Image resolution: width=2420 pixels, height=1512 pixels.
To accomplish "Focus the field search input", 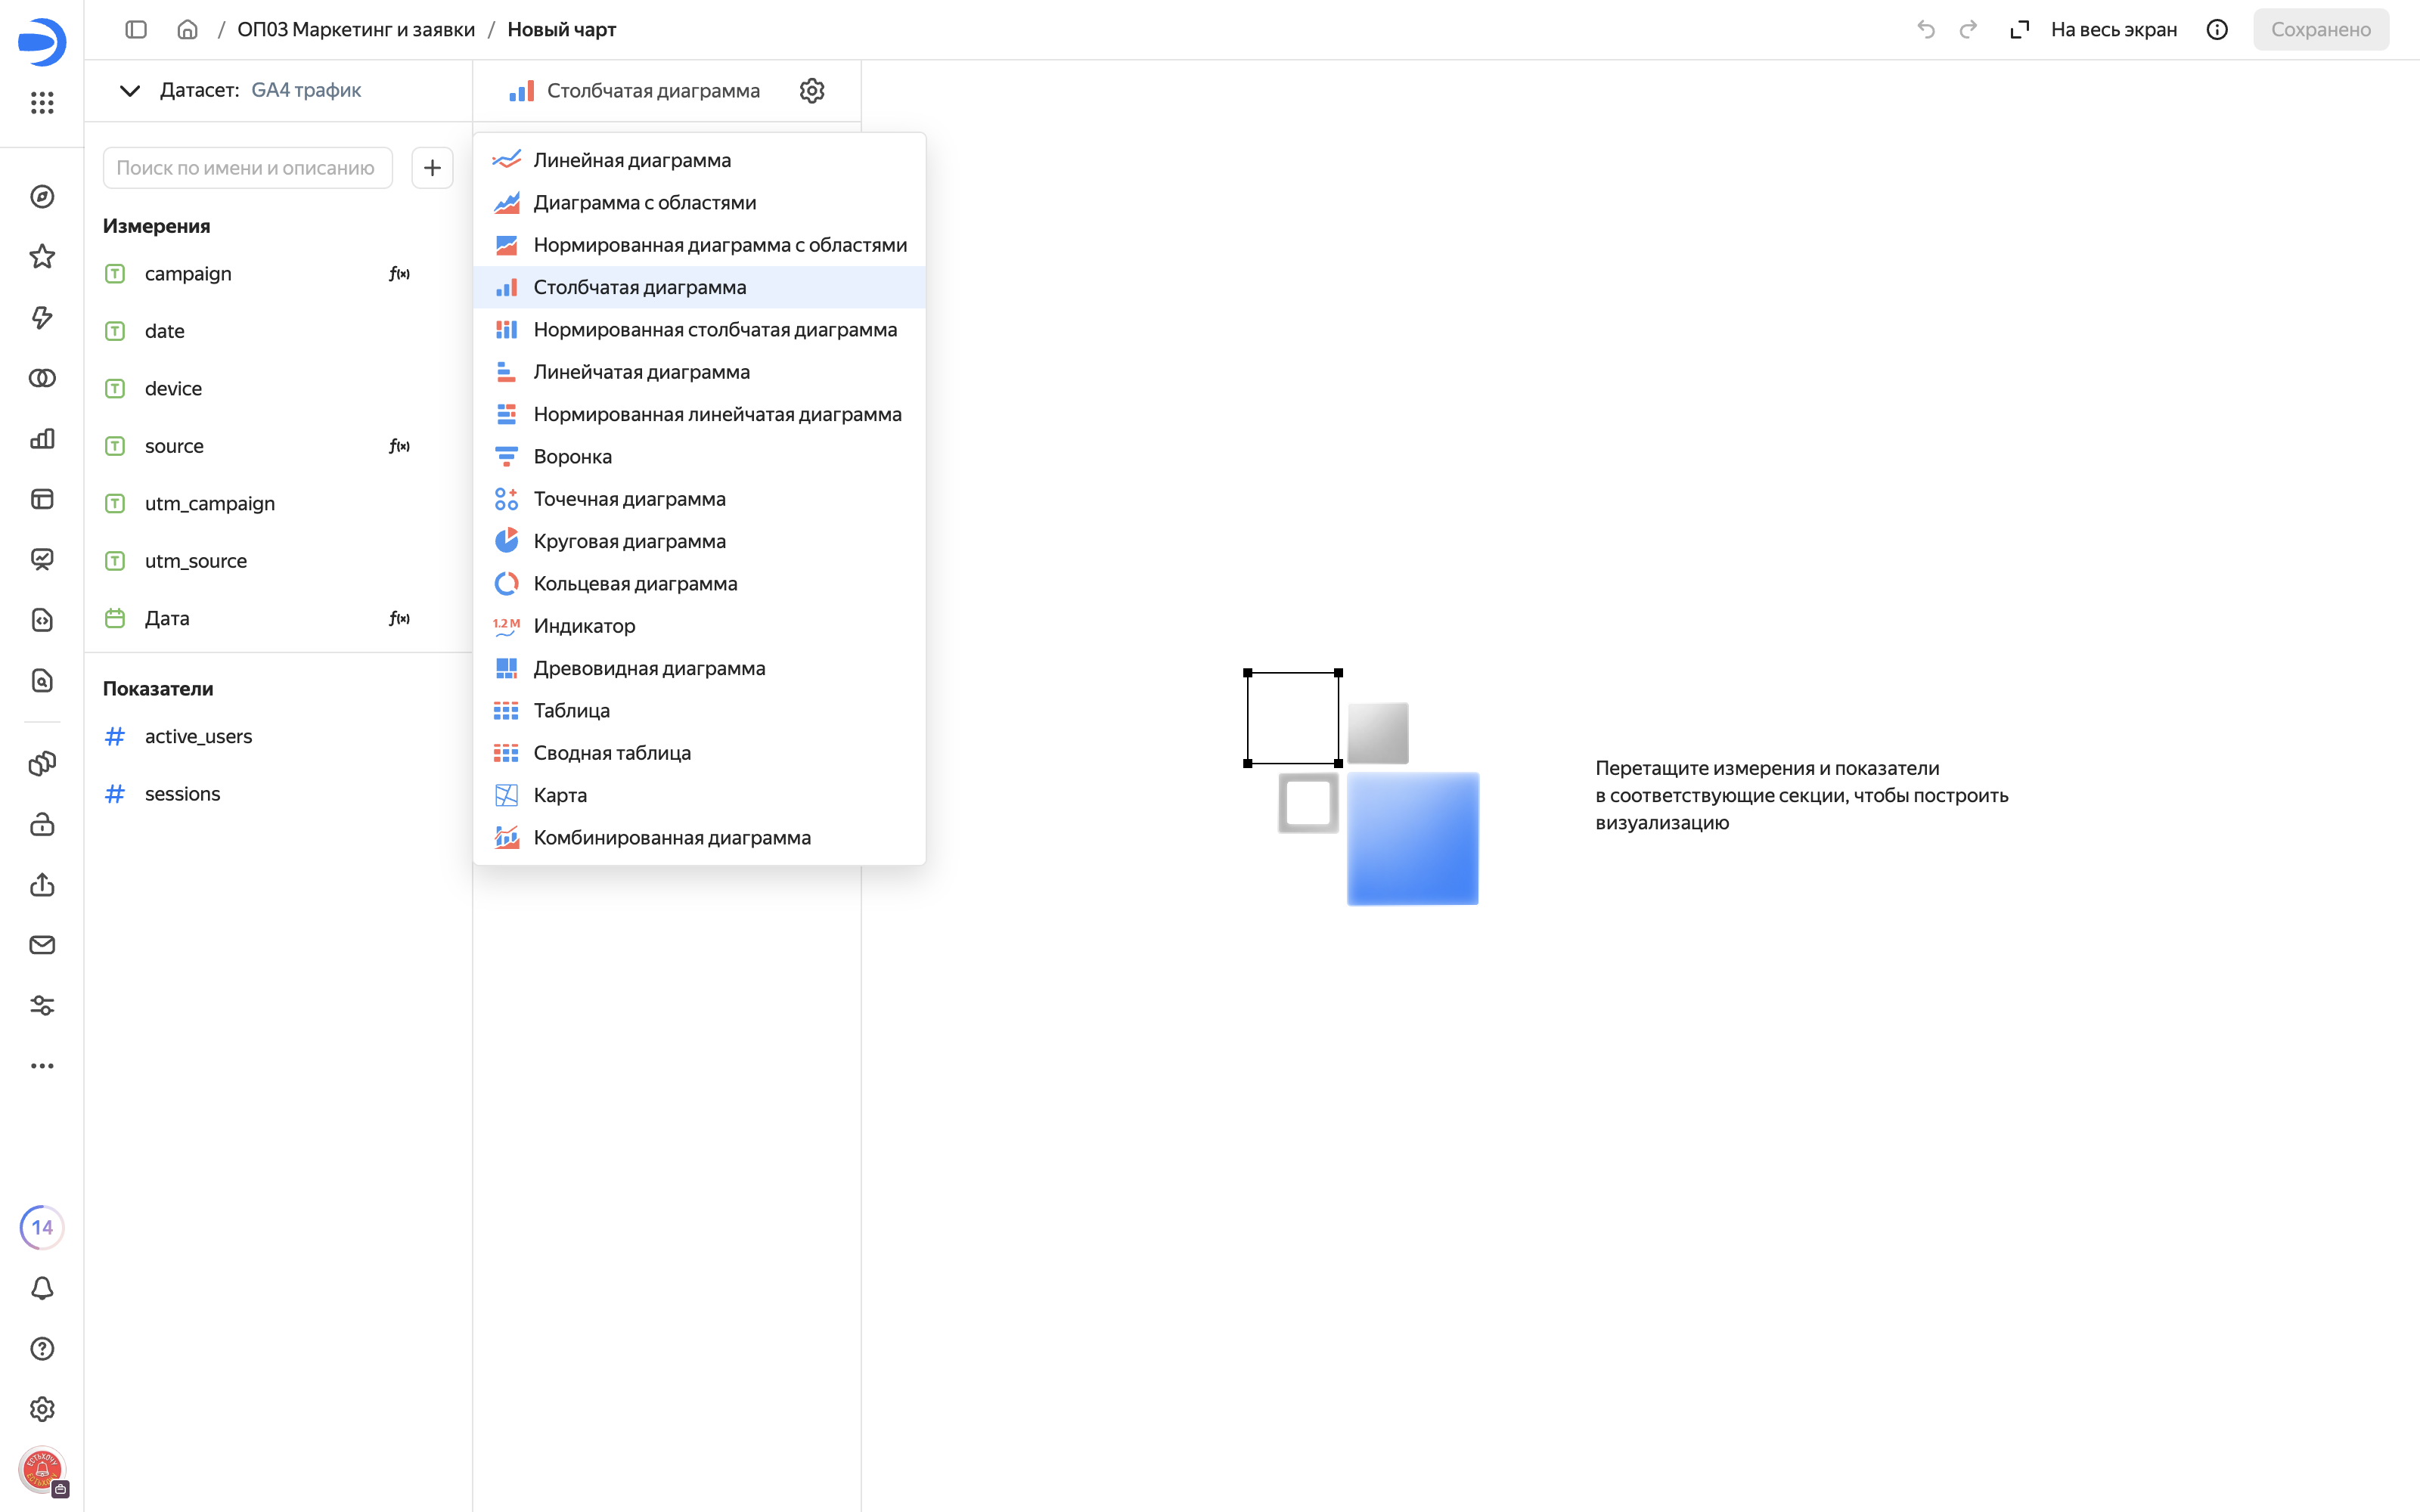I will click(247, 168).
